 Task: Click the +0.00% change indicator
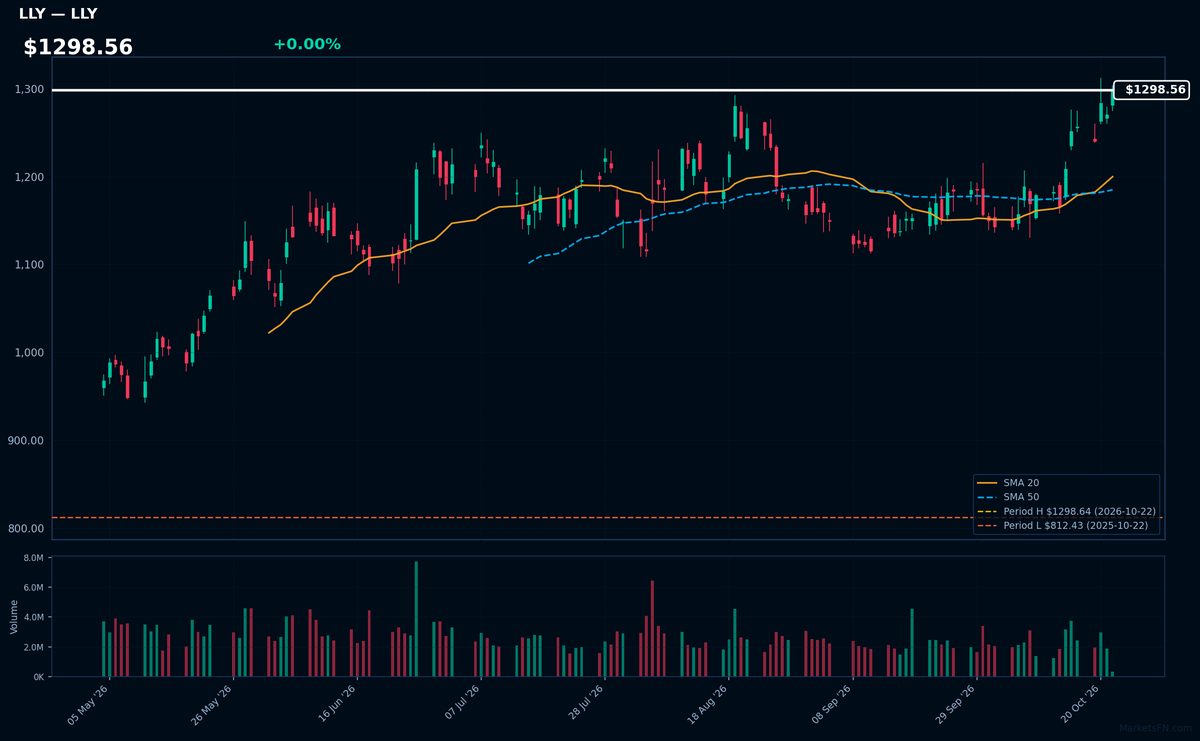tap(307, 44)
